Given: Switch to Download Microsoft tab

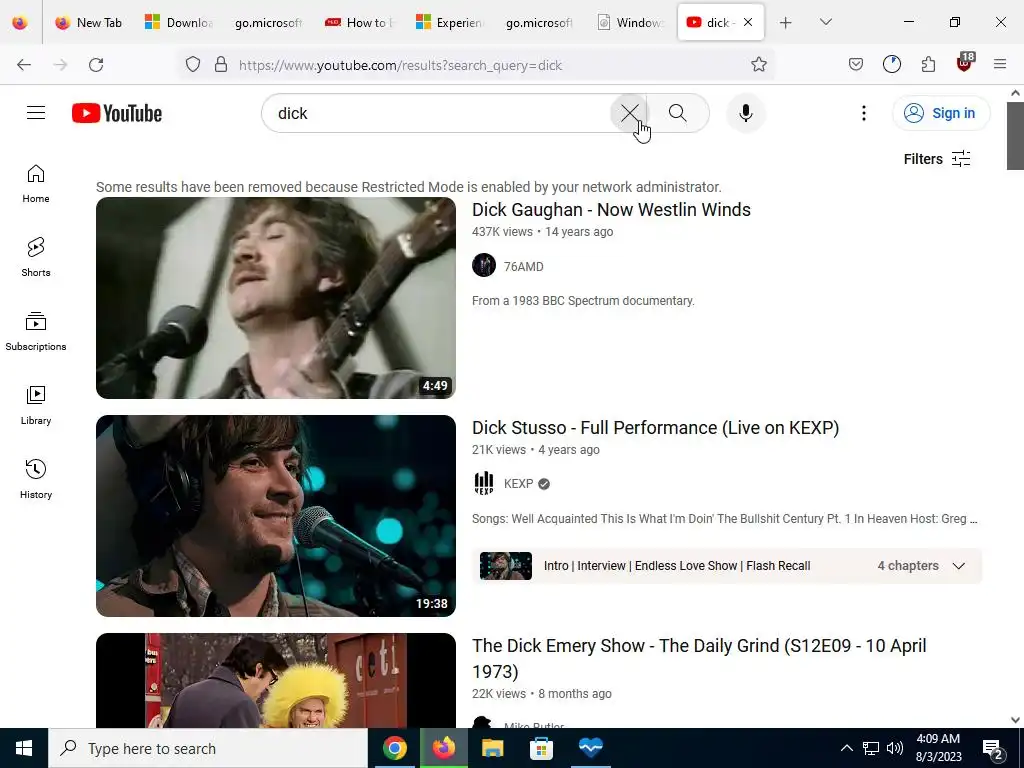Looking at the screenshot, I should tap(178, 22).
